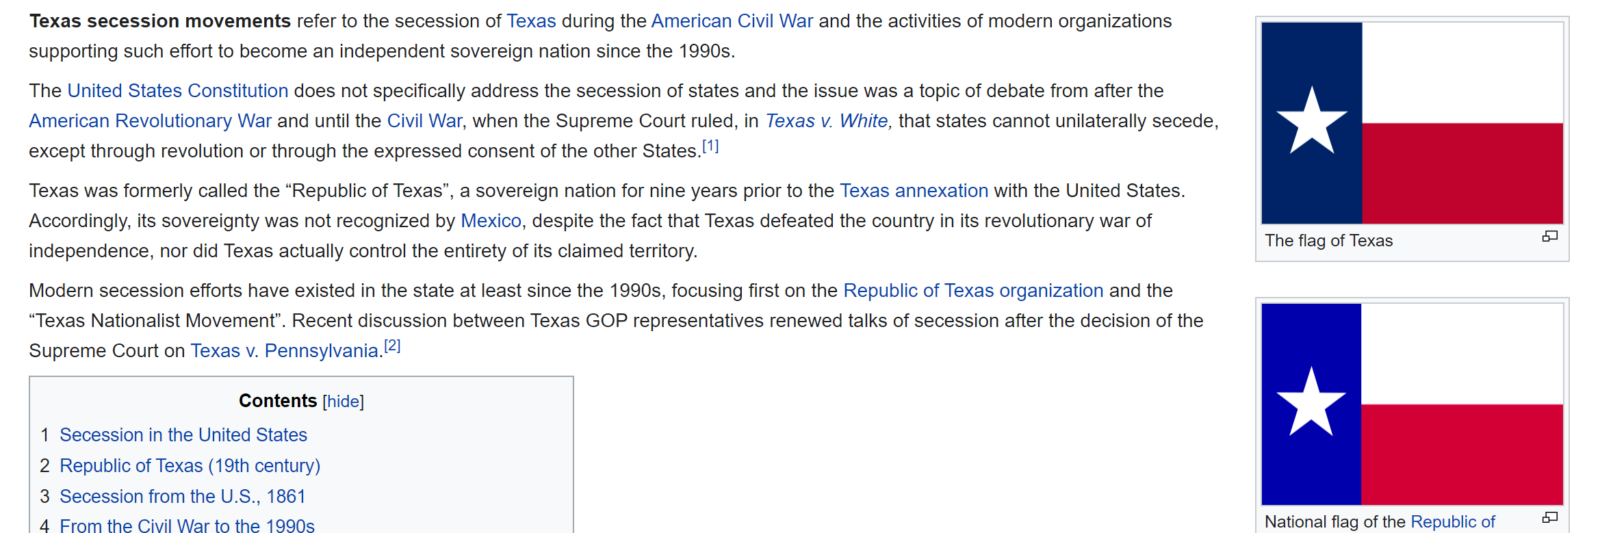
Task: Open the Texas article link
Action: [531, 21]
